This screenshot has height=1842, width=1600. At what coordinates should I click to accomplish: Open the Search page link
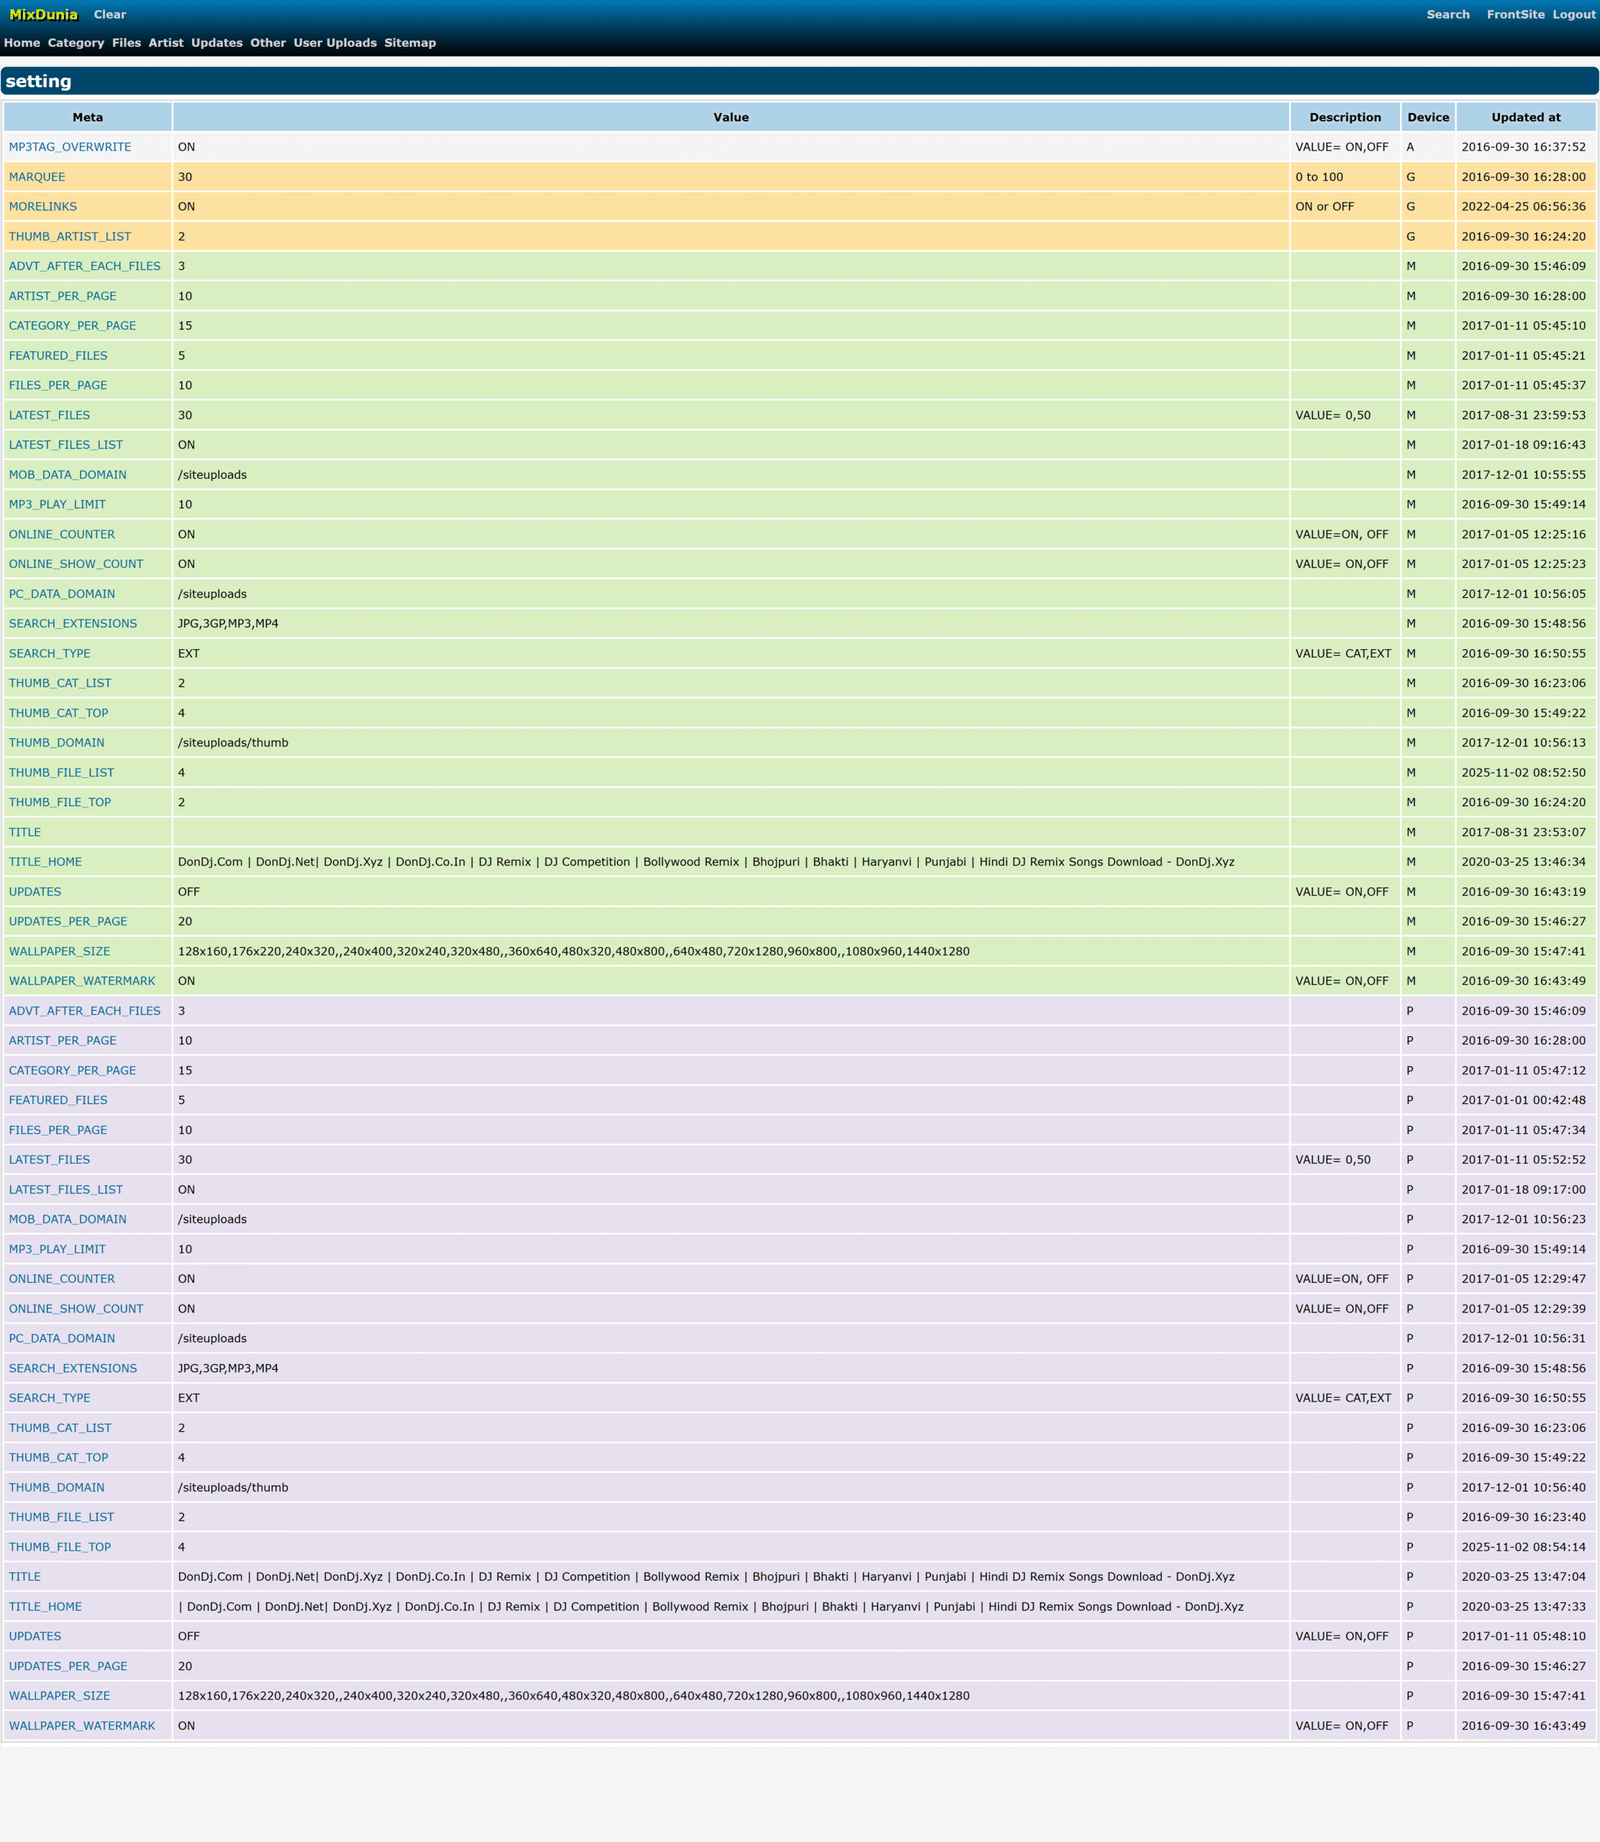coord(1447,15)
